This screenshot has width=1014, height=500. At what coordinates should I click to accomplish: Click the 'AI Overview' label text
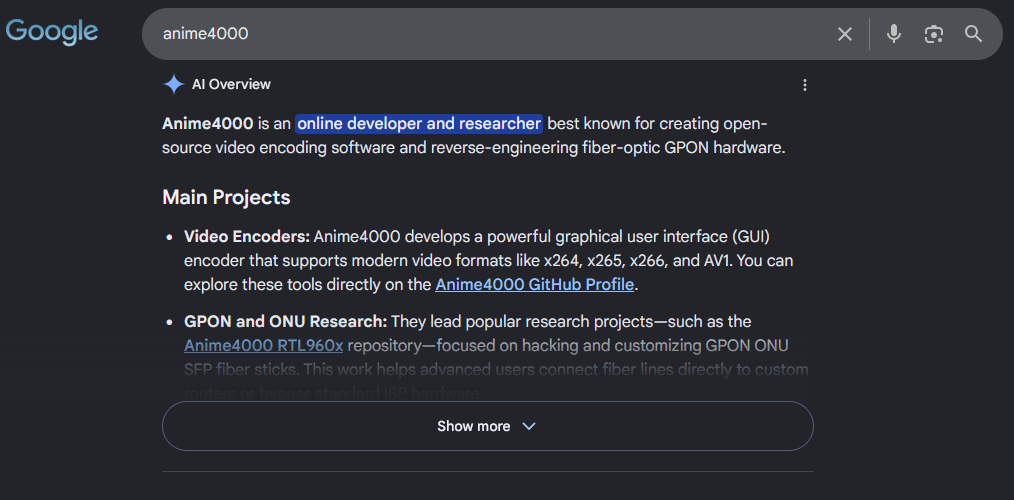coord(232,84)
